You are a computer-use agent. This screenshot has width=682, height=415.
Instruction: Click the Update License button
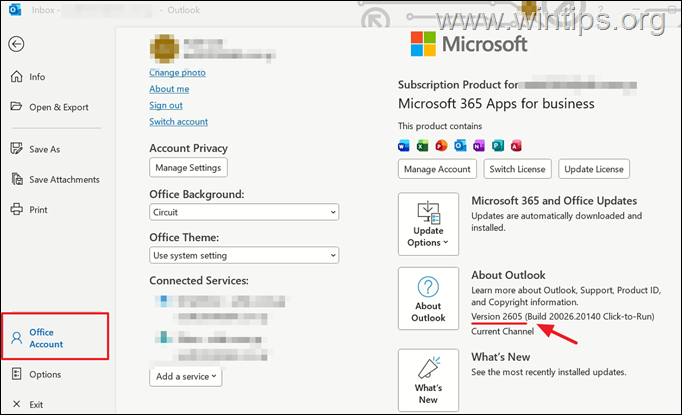tap(594, 169)
